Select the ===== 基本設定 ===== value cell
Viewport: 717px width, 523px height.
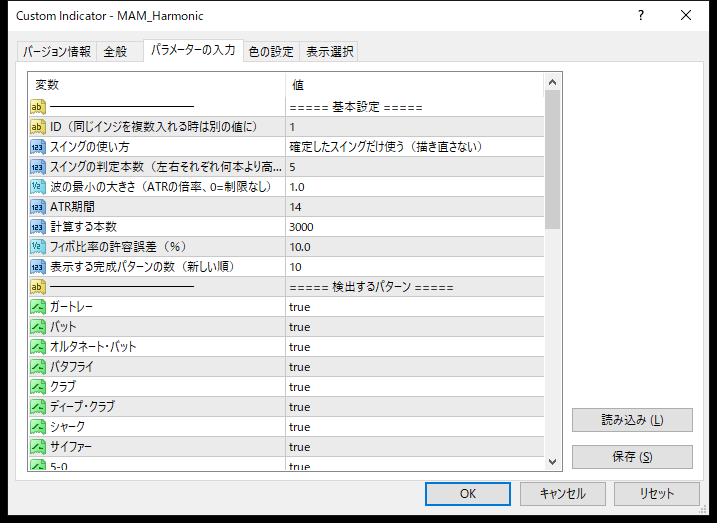pos(414,107)
